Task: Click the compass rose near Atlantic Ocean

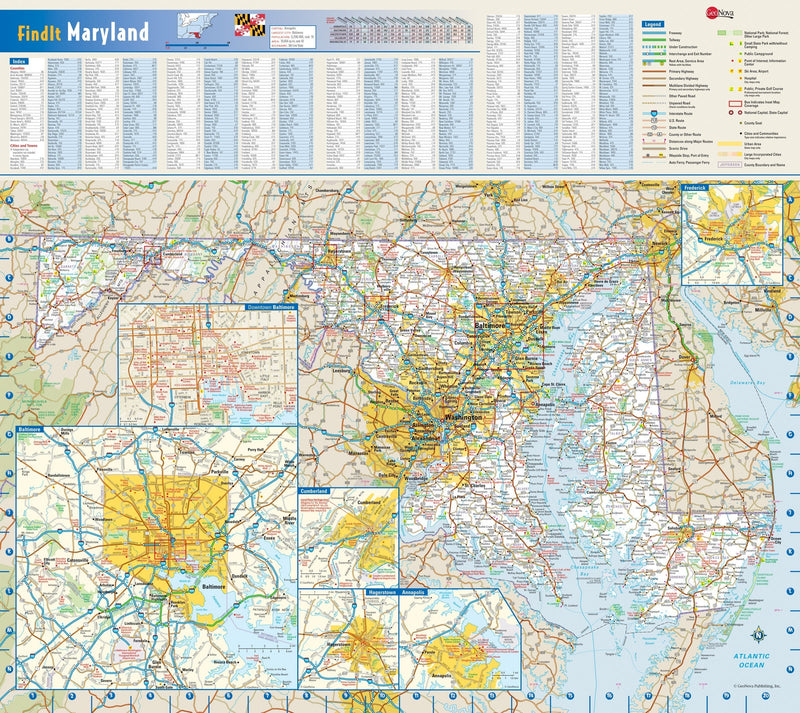Action: (758, 636)
